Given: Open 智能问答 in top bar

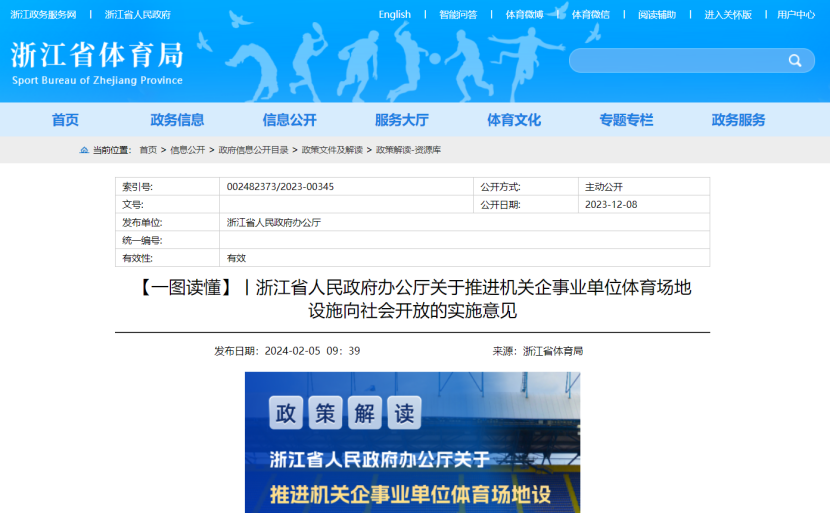Looking at the screenshot, I should [x=457, y=15].
